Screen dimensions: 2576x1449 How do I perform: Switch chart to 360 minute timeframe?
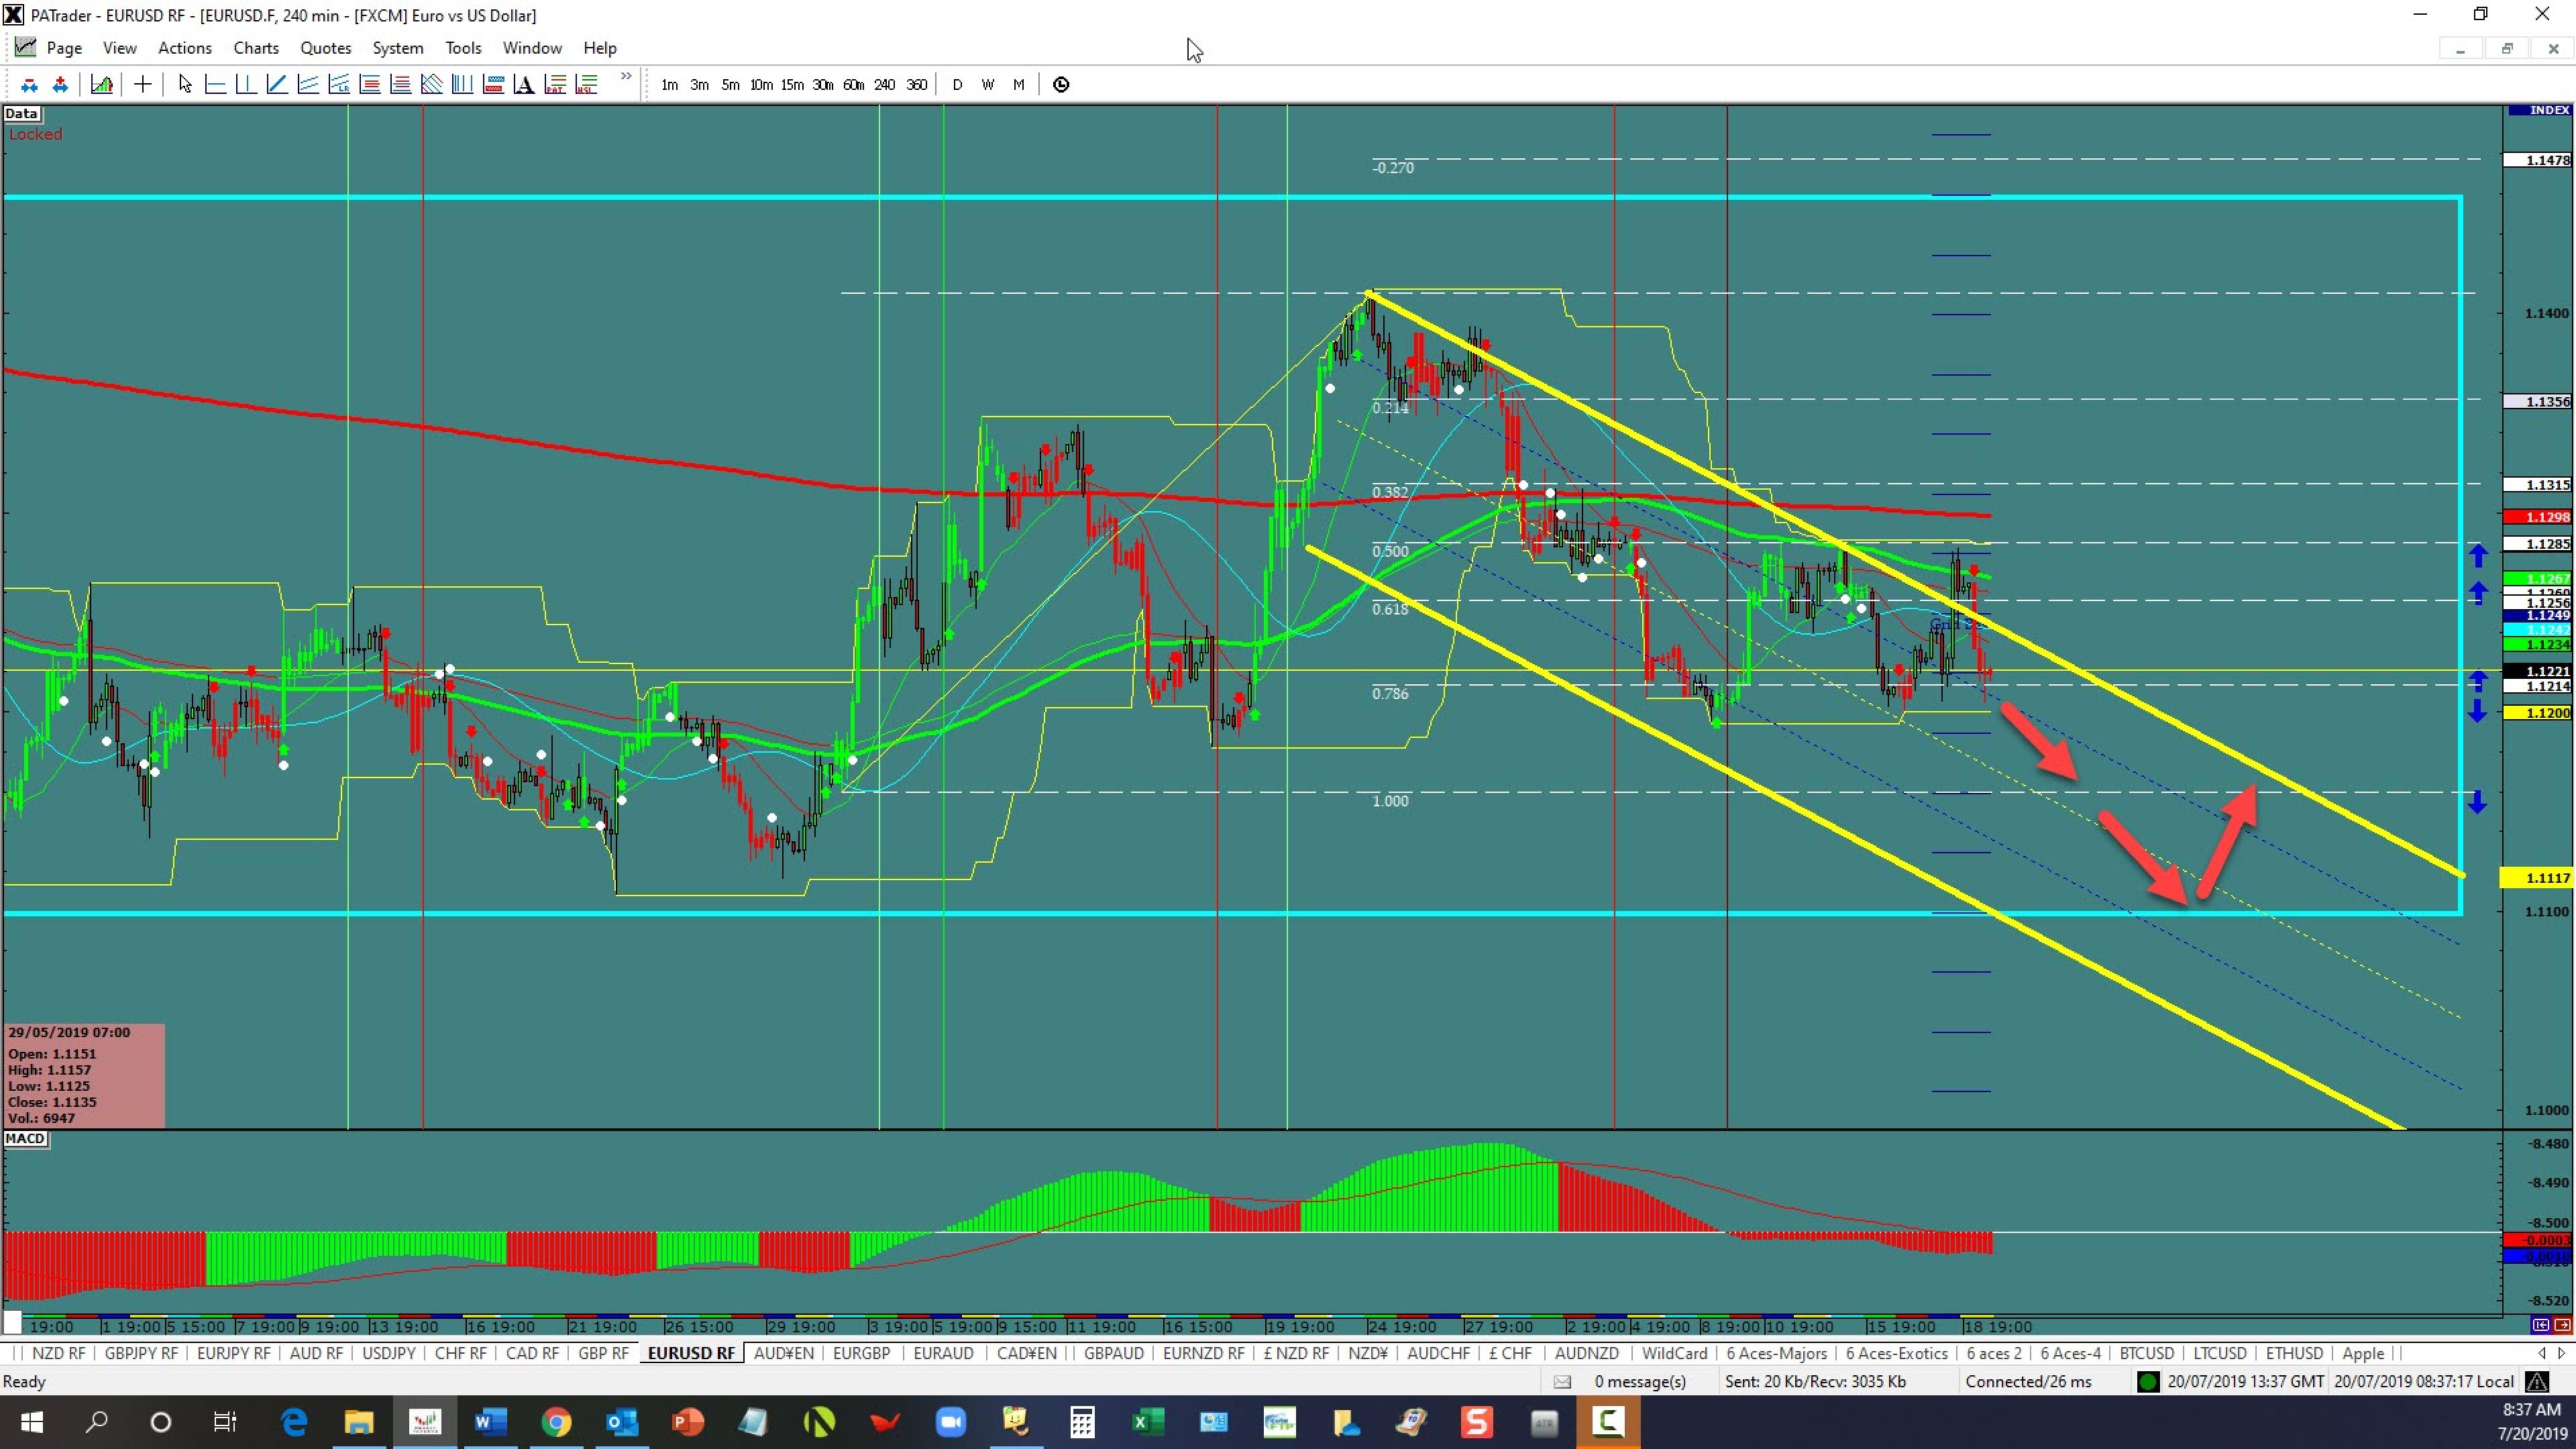coord(917,85)
